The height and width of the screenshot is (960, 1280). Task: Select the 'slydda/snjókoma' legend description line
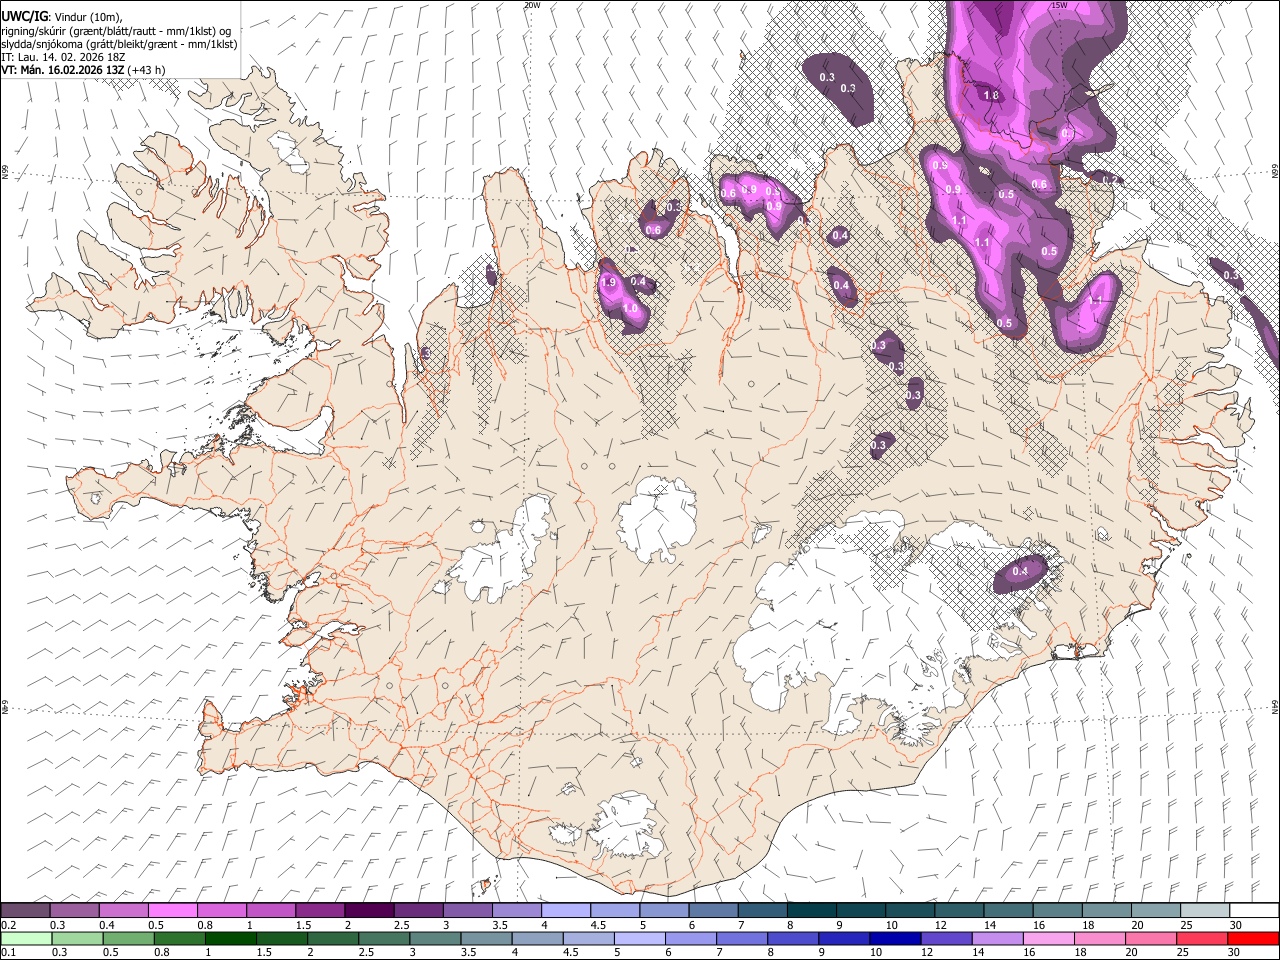click(119, 44)
